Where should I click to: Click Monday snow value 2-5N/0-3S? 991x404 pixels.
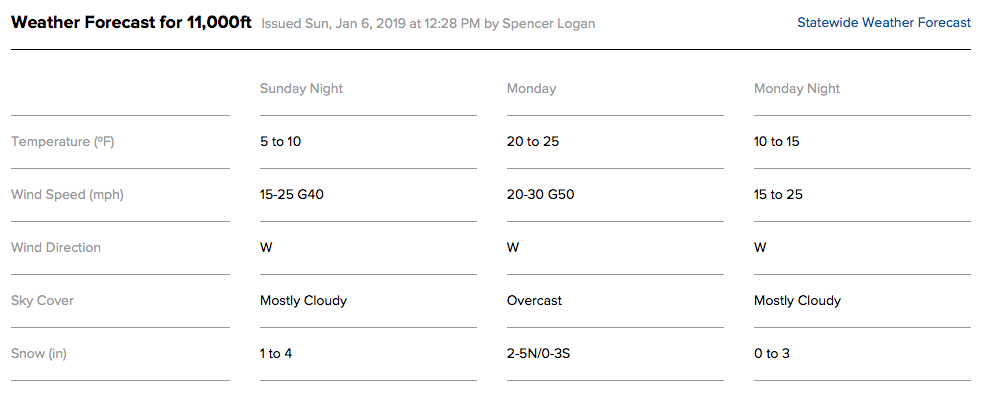(x=538, y=353)
